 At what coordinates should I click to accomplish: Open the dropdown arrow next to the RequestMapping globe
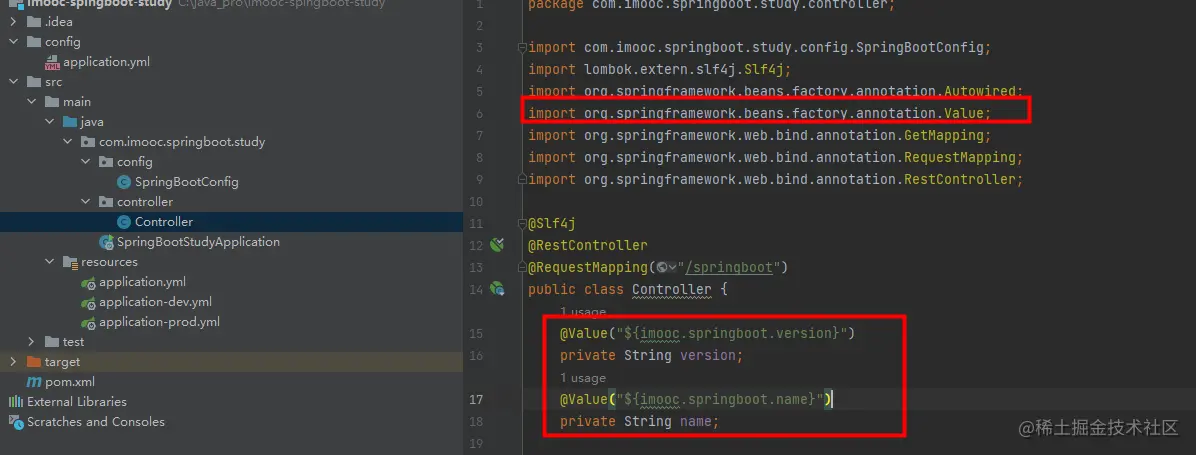tap(673, 268)
